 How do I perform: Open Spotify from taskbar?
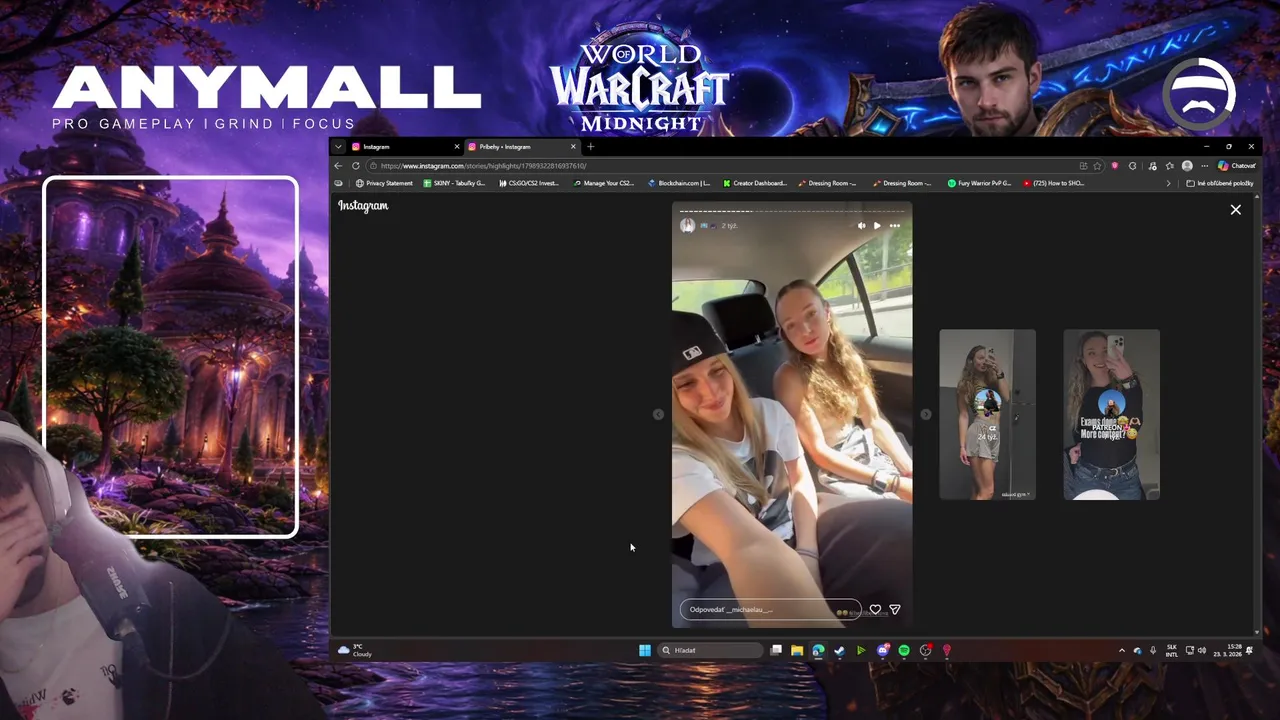pyautogui.click(x=904, y=650)
